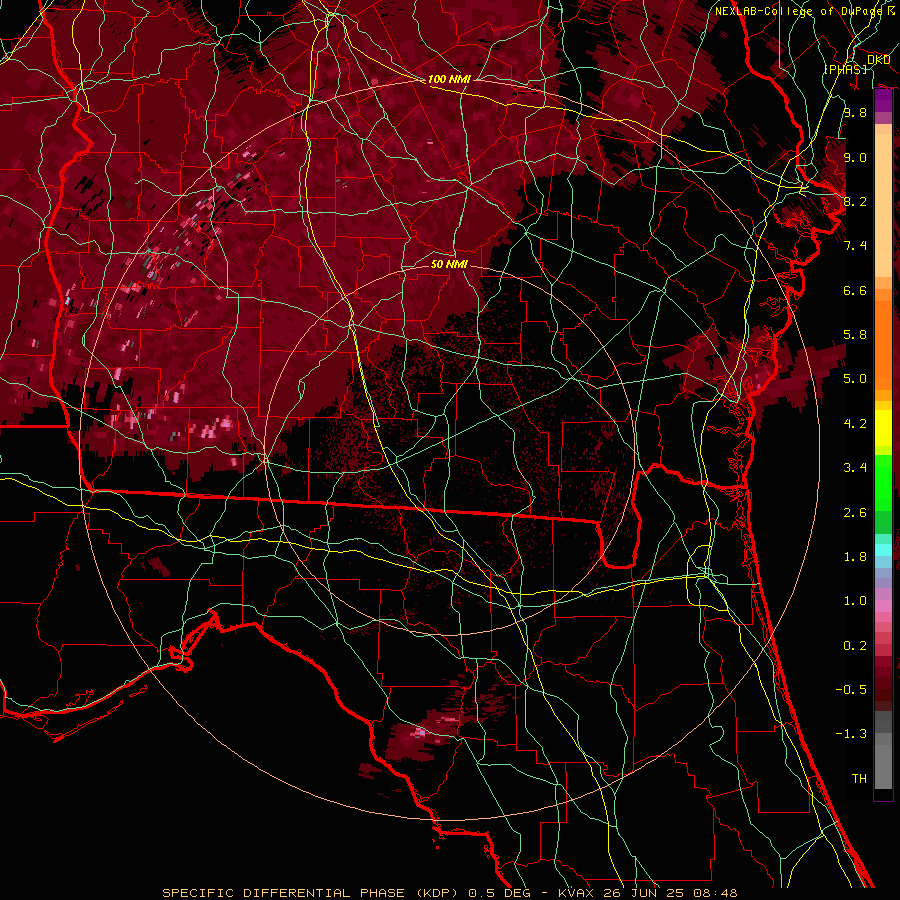Click the 9.0 value on the scale
The height and width of the screenshot is (900, 900).
(x=855, y=157)
